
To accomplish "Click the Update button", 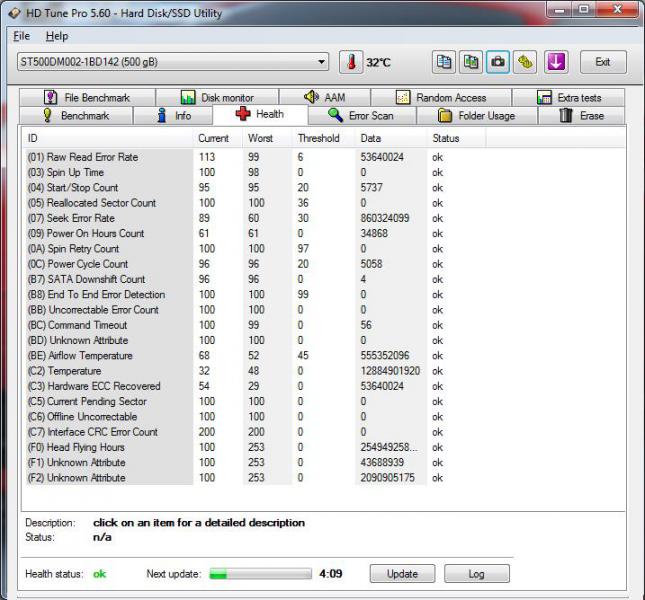I will pos(402,574).
